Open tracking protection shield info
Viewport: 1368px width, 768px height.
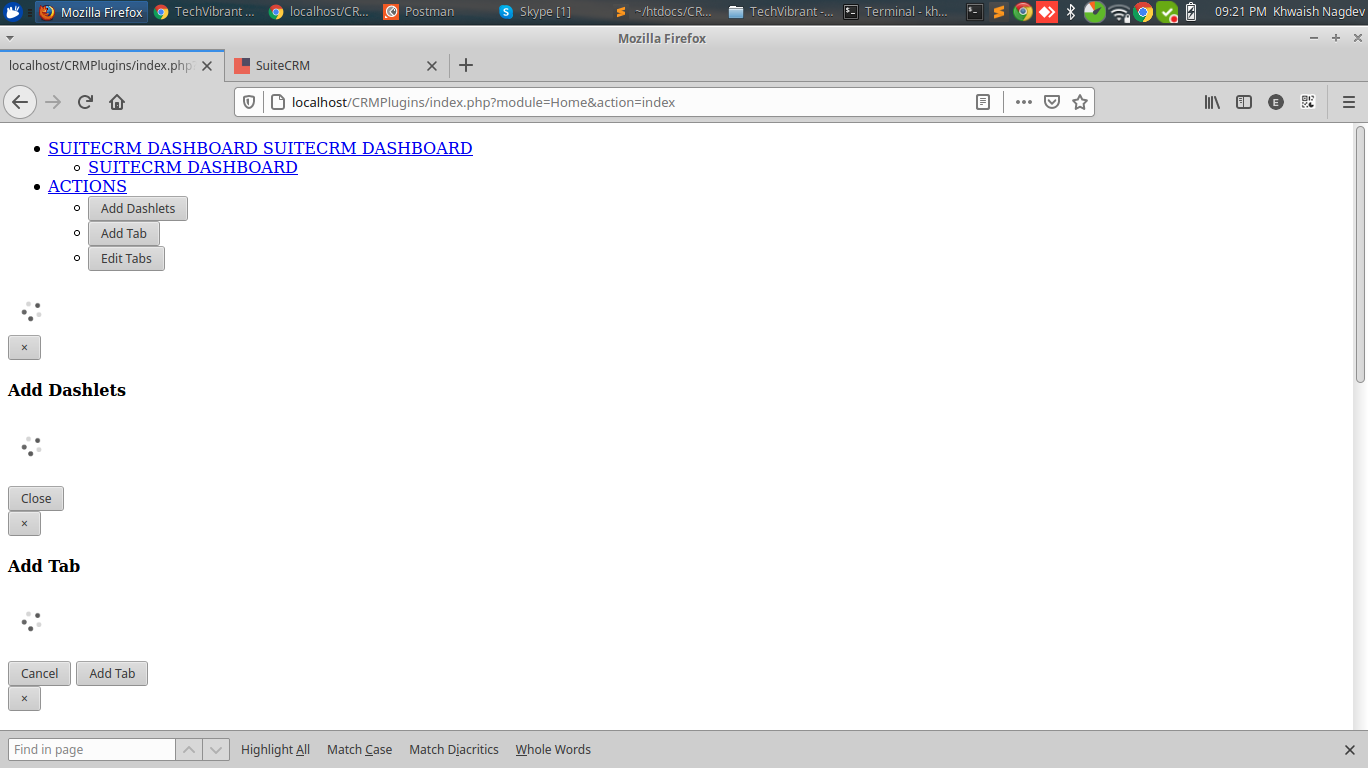click(x=249, y=102)
